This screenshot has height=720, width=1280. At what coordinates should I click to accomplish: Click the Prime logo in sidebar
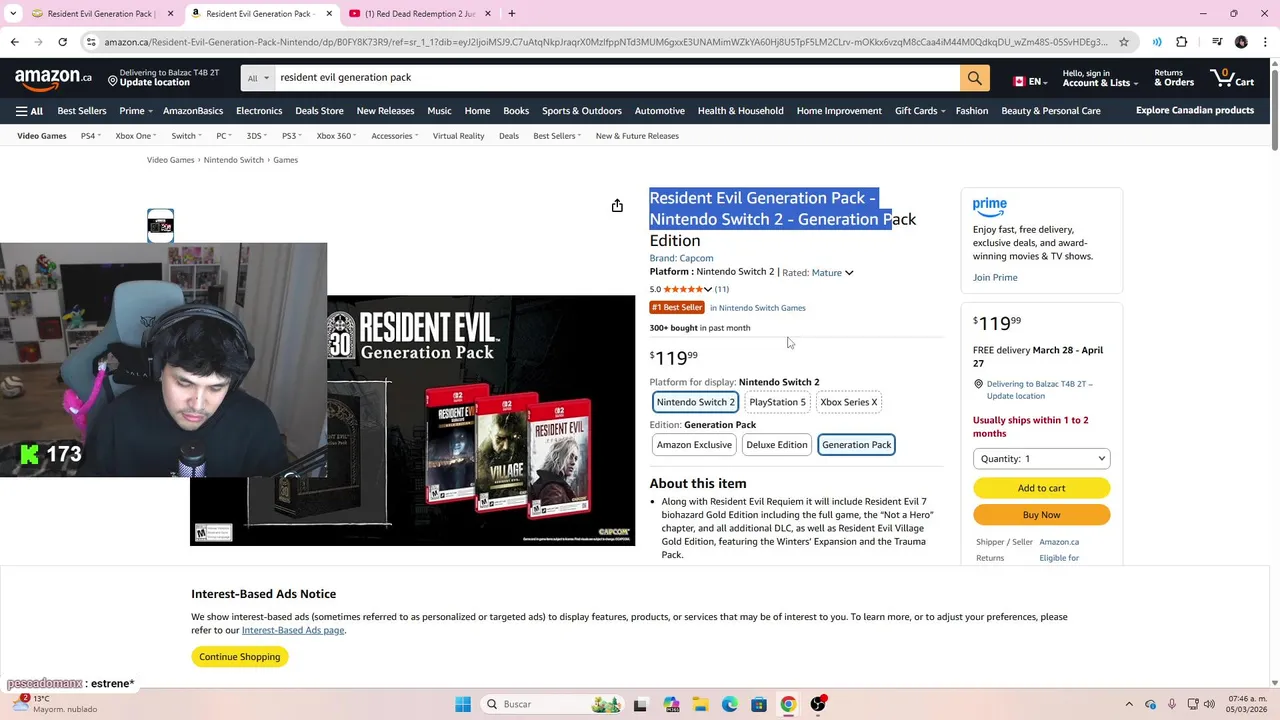[990, 207]
